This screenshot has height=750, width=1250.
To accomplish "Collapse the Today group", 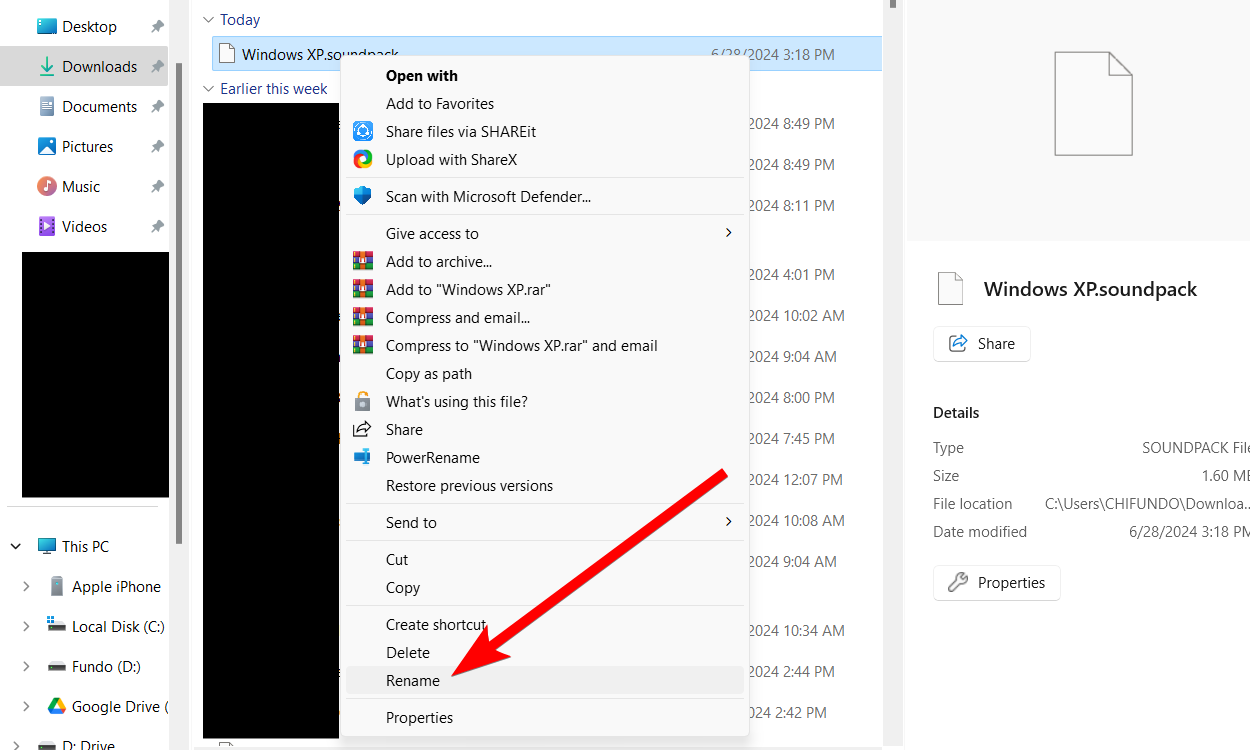I will pos(208,20).
